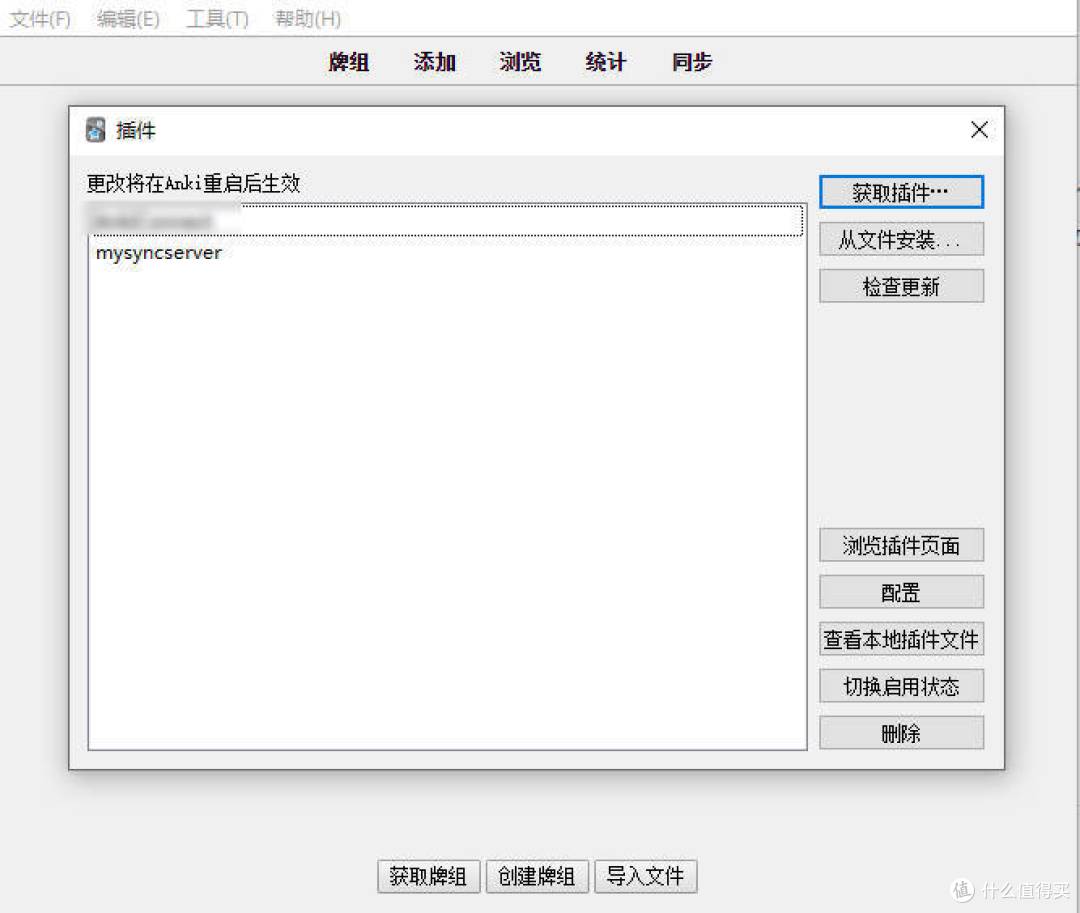Start a sync with 同步
This screenshot has height=913, width=1080.
(690, 62)
